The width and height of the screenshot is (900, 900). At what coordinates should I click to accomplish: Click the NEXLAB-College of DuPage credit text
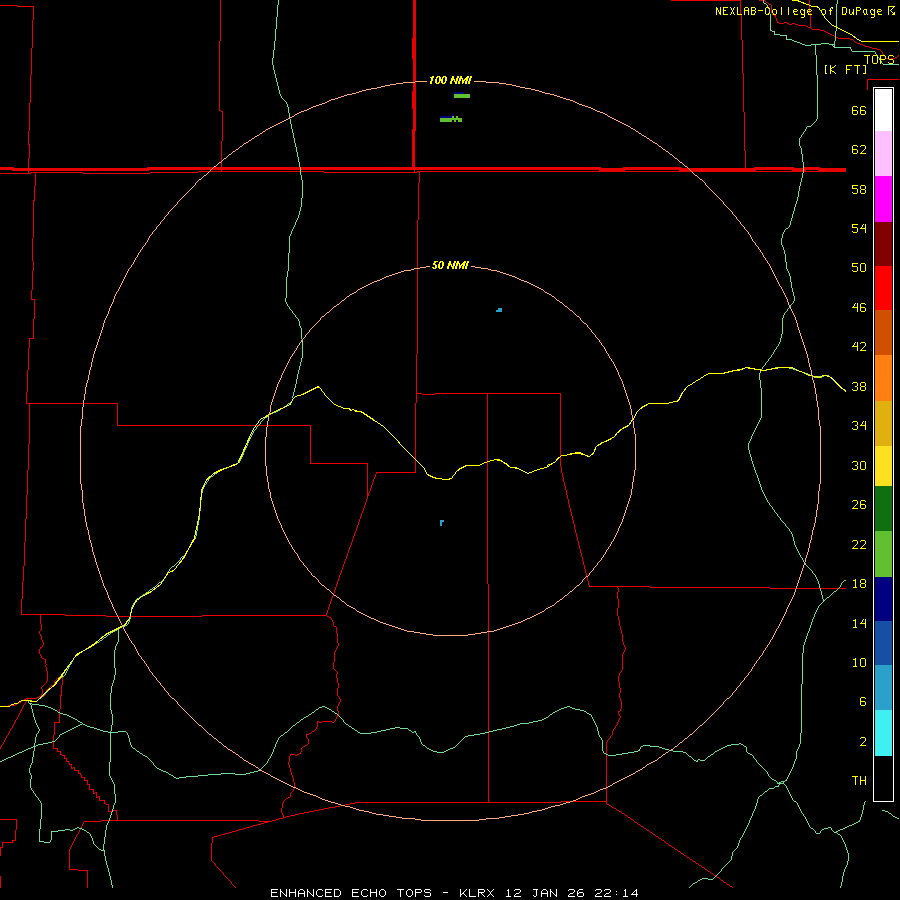(804, 11)
